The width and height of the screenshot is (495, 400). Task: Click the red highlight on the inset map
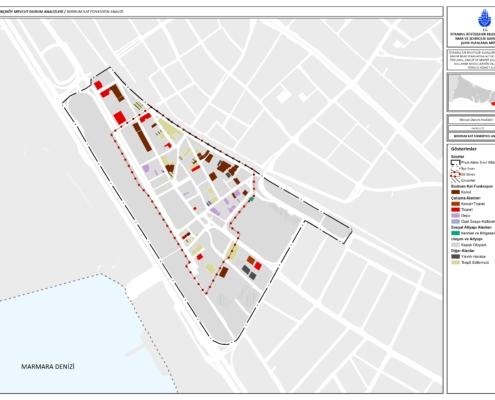click(x=493, y=103)
